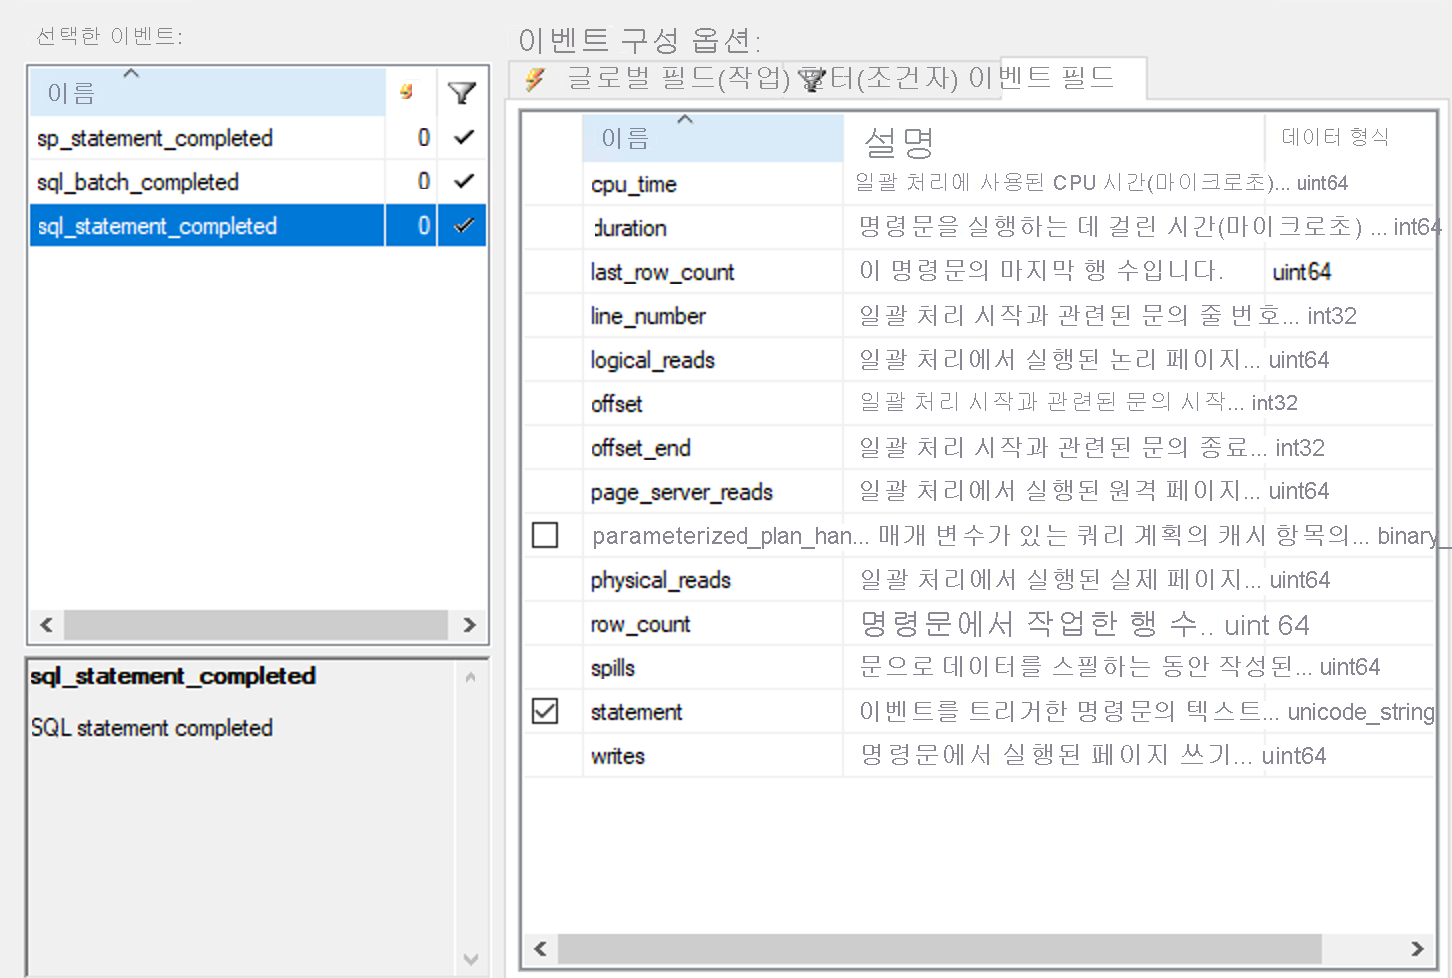Click left arrow of selected events horizontal scrollbar
Screen dimensions: 1452x978
click(x=46, y=625)
